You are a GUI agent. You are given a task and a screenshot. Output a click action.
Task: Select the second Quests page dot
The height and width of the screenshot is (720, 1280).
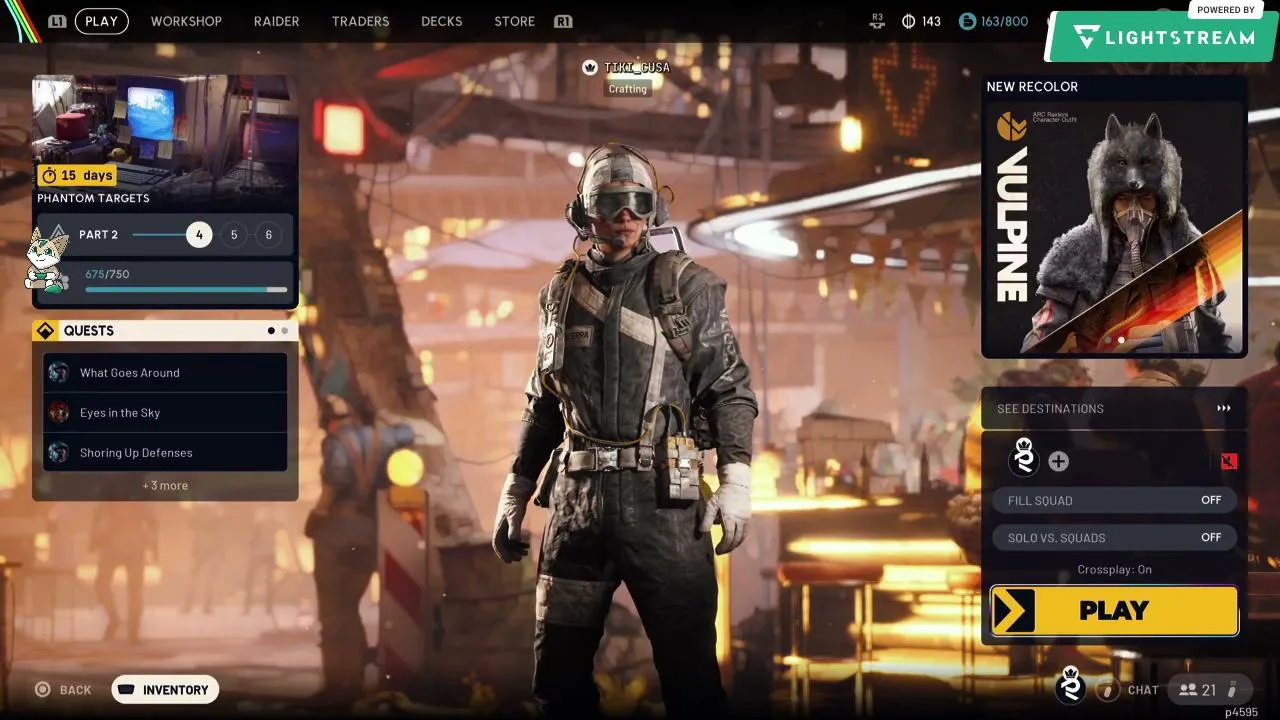[x=284, y=331]
